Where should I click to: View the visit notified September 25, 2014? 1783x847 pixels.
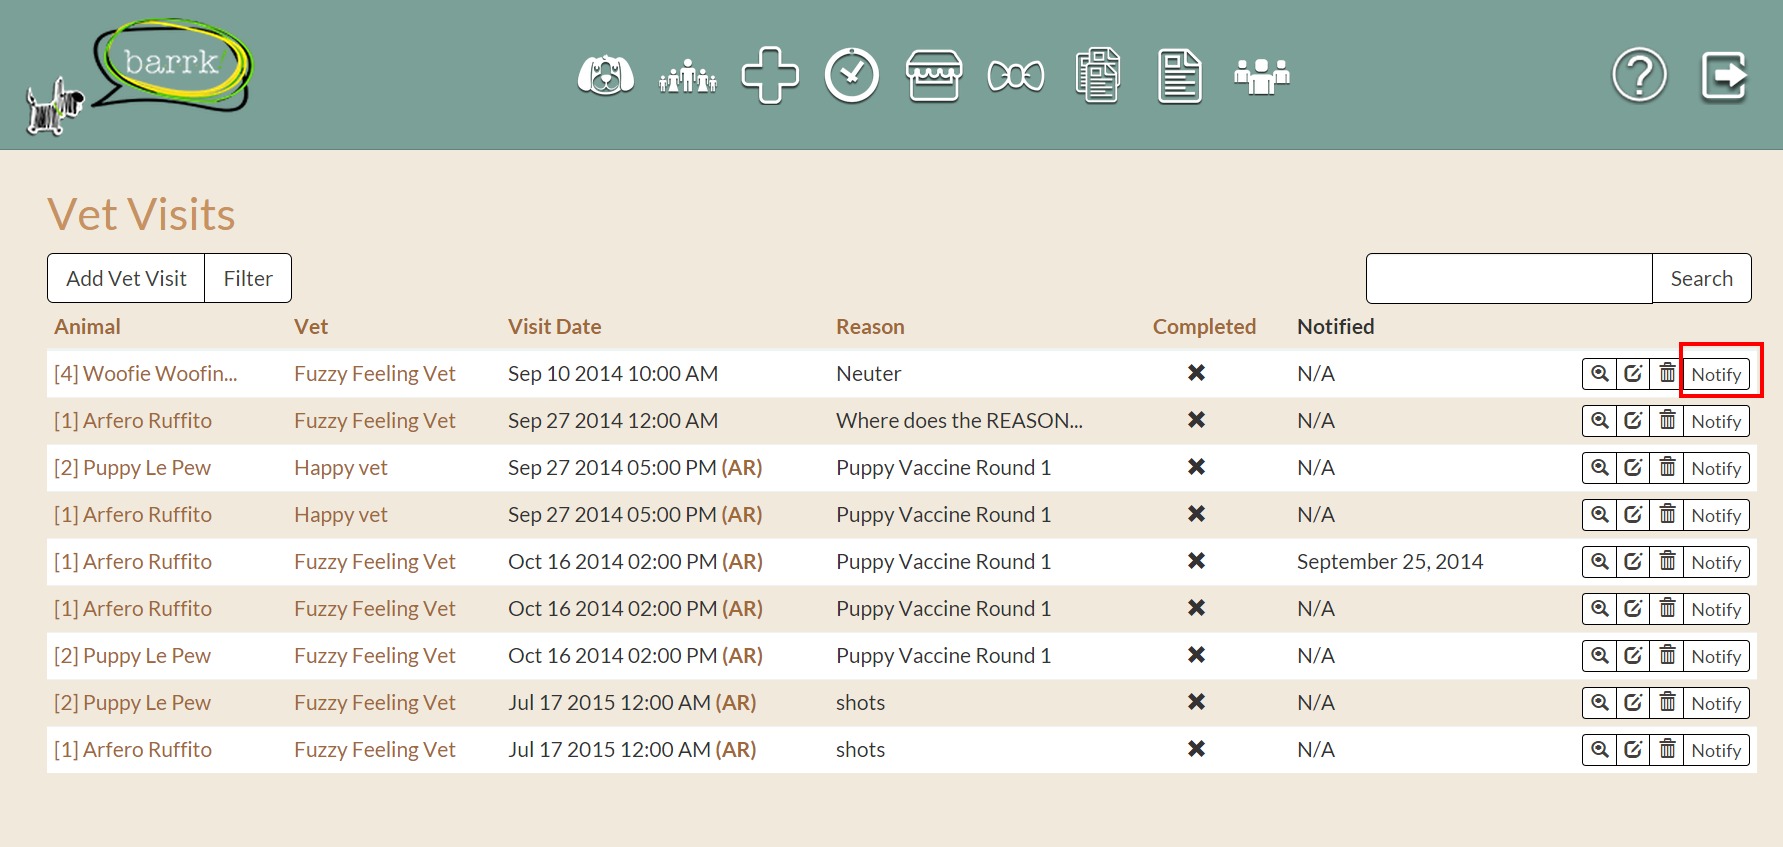click(1600, 562)
